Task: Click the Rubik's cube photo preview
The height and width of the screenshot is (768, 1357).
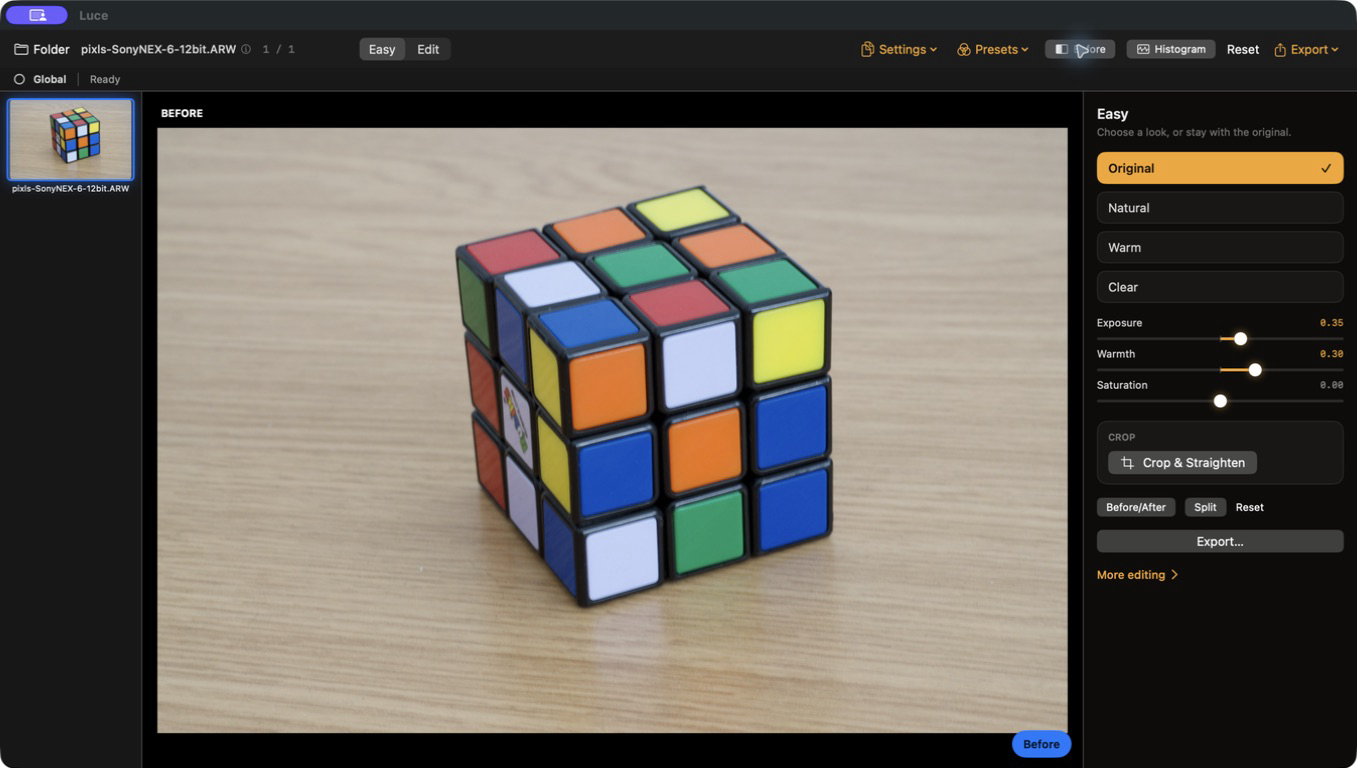Action: click(x=612, y=430)
